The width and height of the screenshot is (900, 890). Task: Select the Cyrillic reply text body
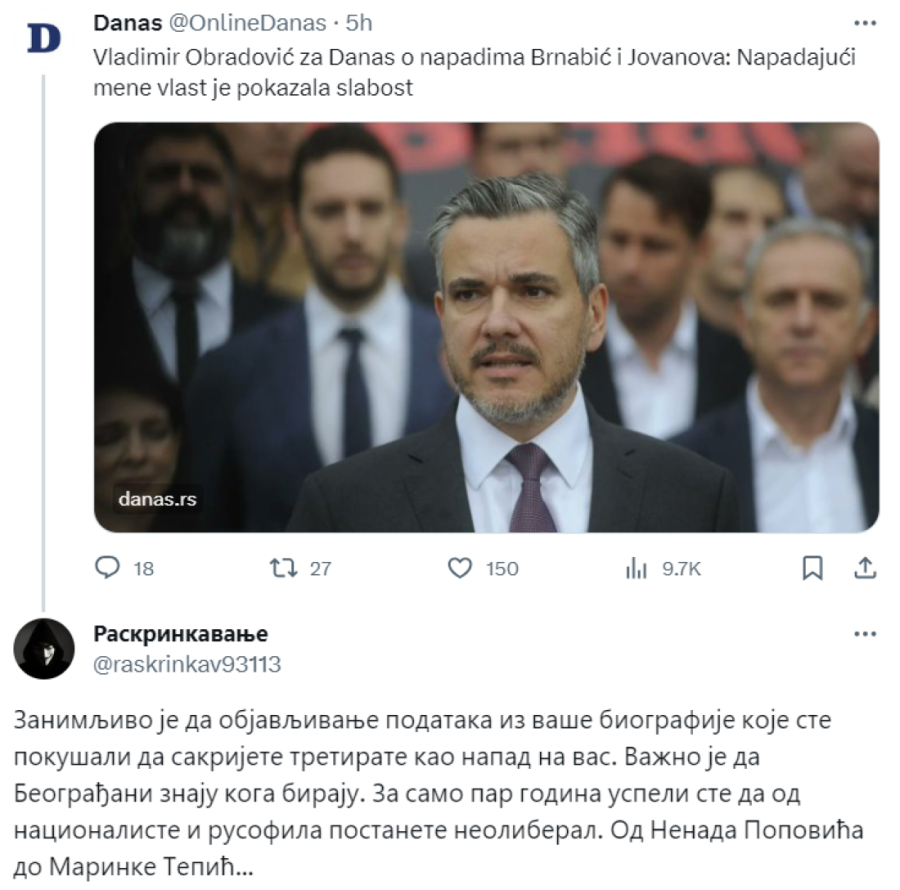click(x=439, y=793)
